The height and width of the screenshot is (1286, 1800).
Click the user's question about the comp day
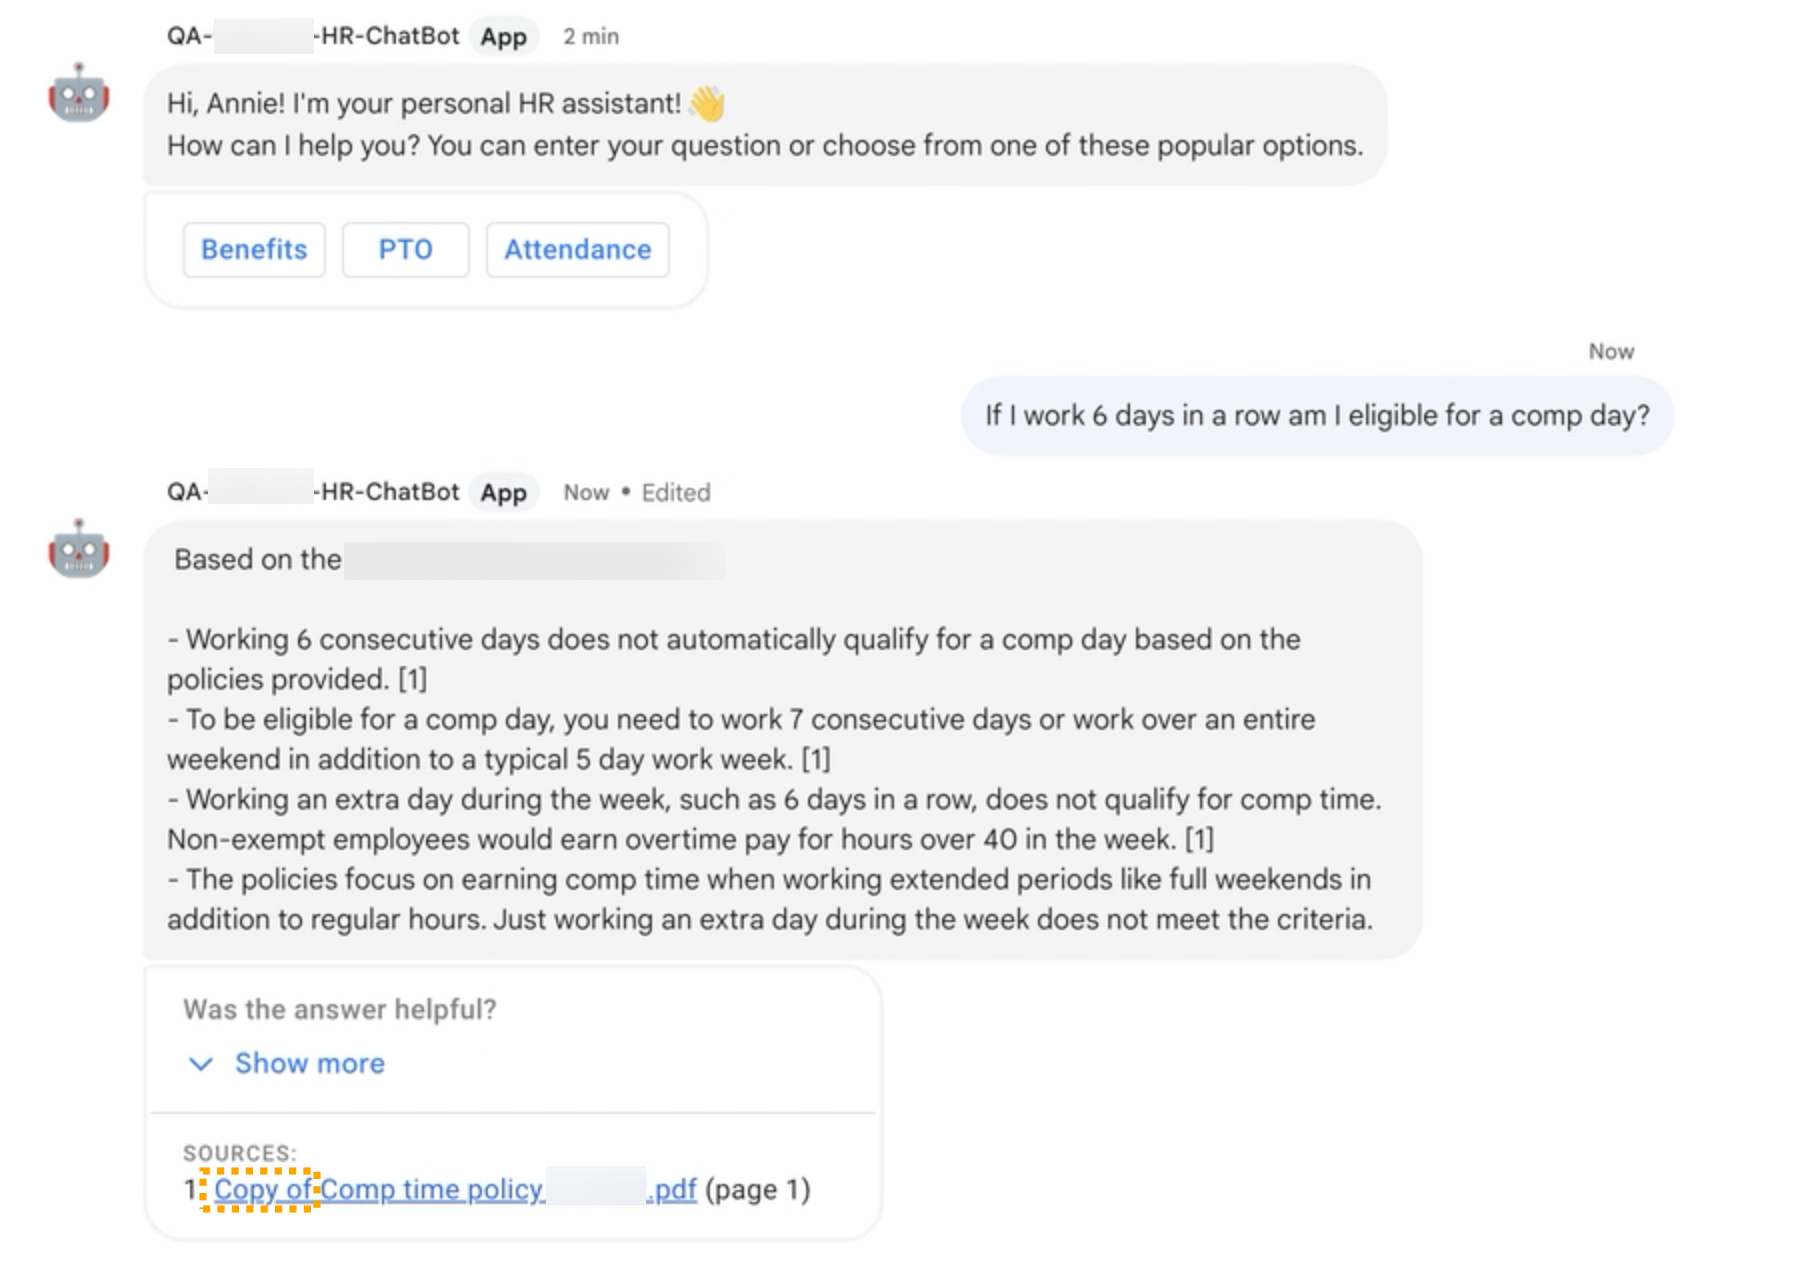point(1316,416)
